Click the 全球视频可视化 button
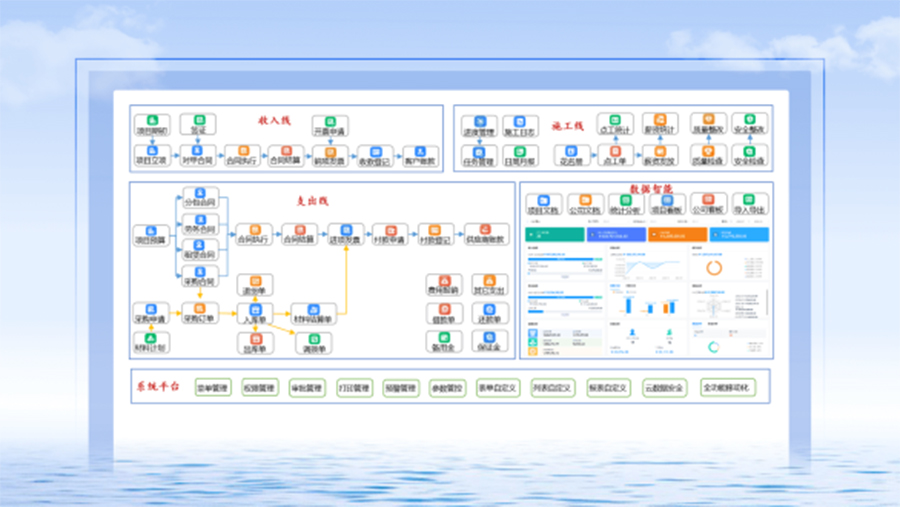This screenshot has height=507, width=900. click(x=727, y=387)
